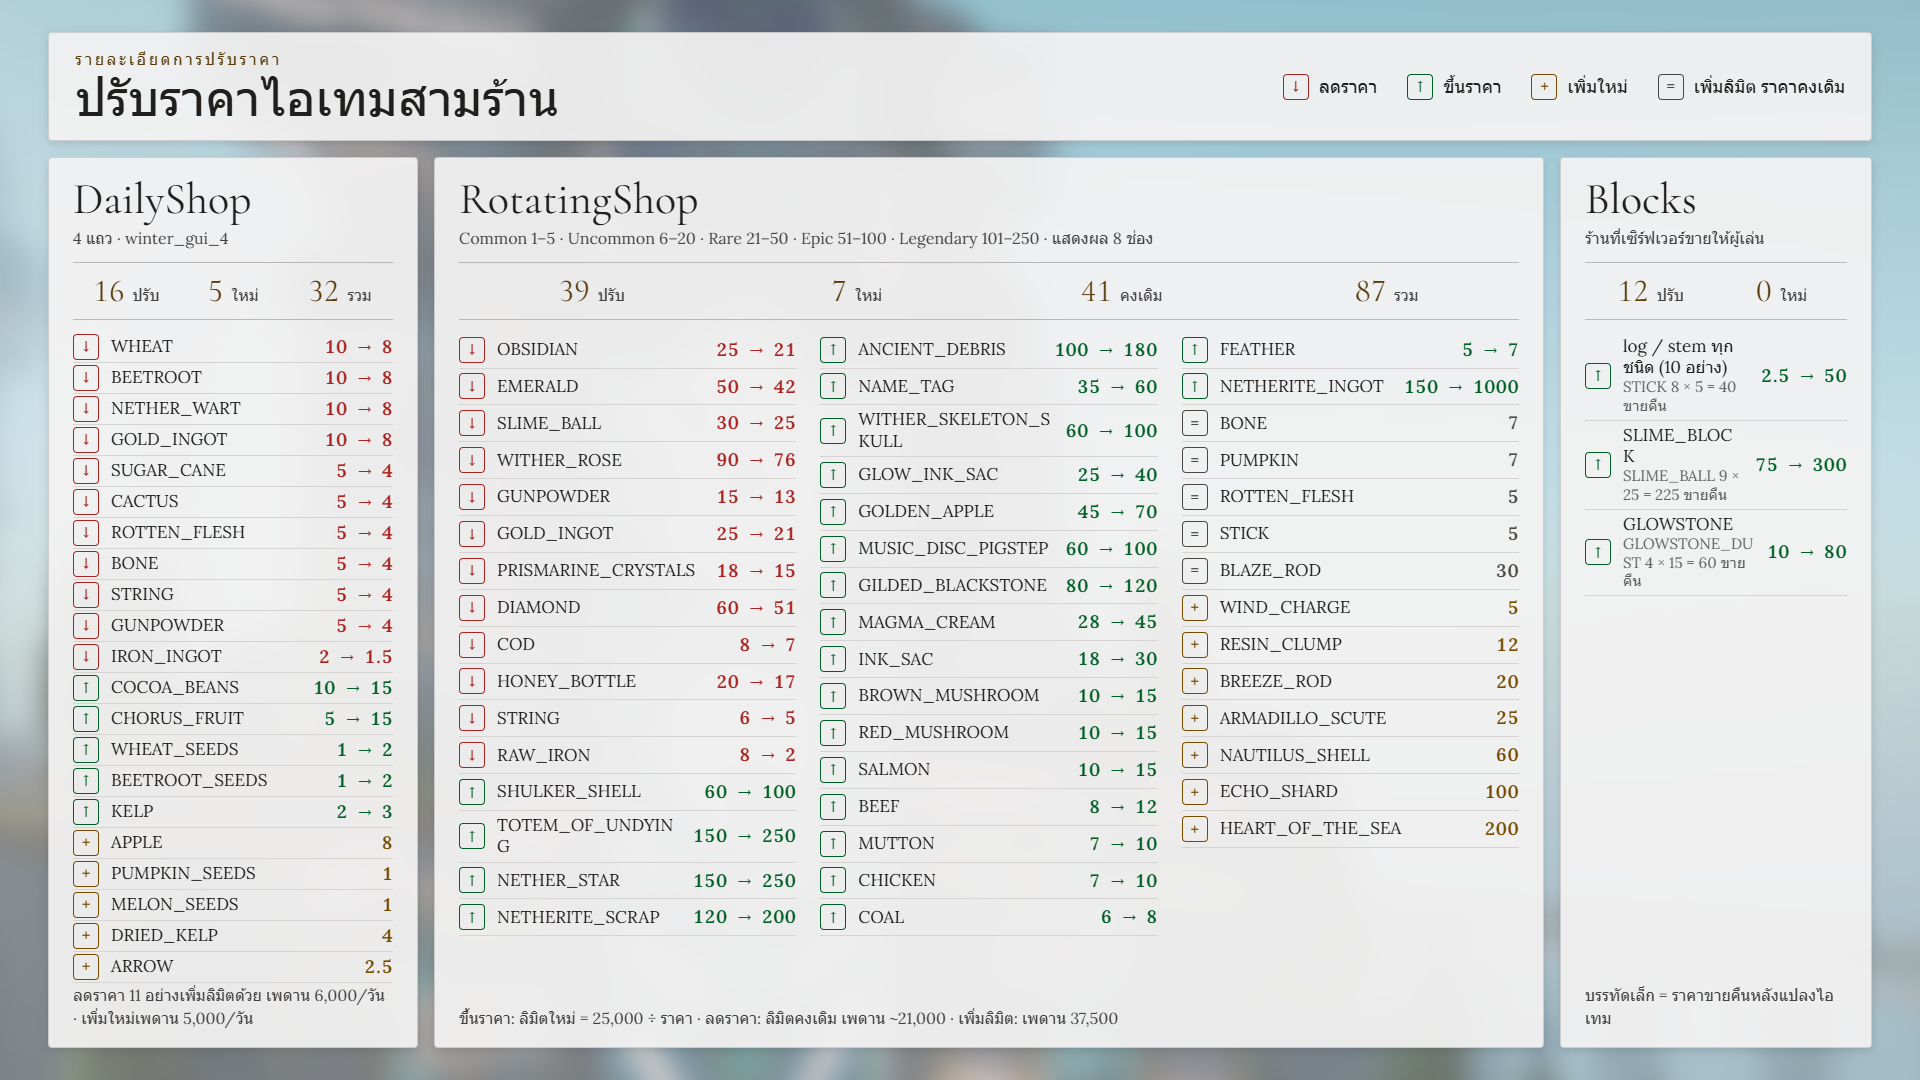Click the plus icon beside HEART_OF_THE_SEA
Image resolution: width=1920 pixels, height=1080 pixels.
[x=1195, y=829]
